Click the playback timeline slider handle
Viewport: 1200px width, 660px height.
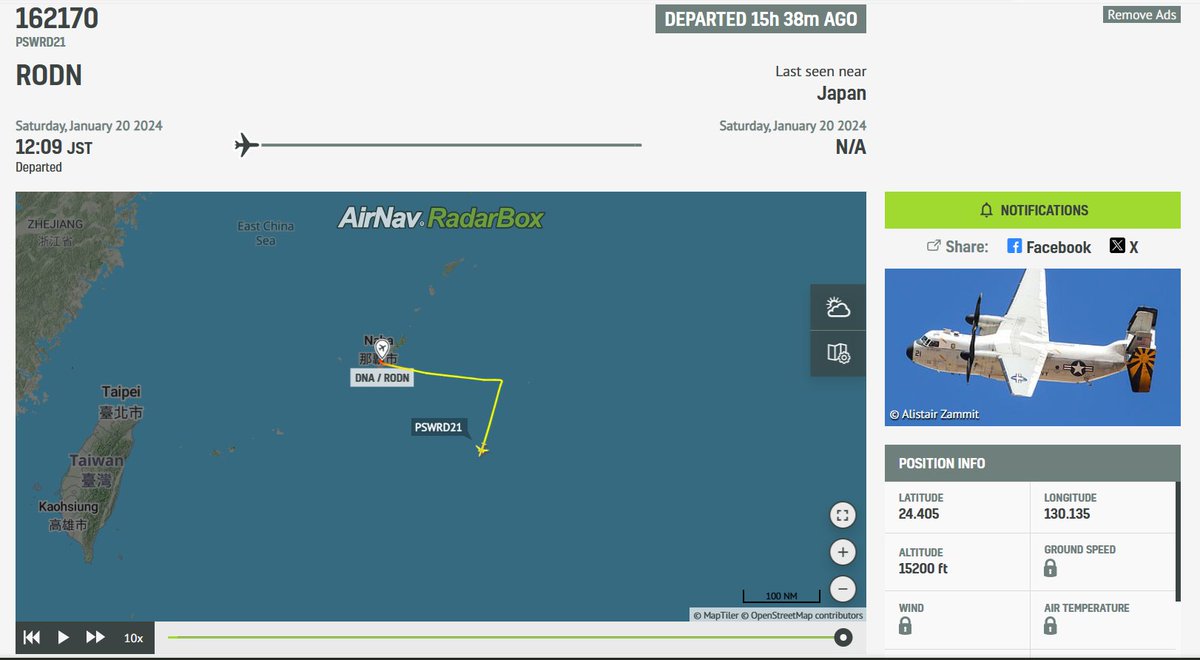[x=843, y=637]
